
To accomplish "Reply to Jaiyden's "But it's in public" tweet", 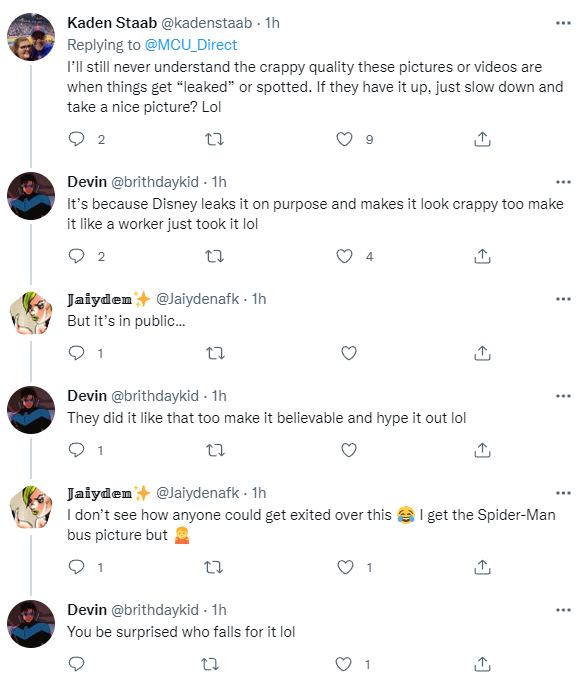I will [76, 353].
